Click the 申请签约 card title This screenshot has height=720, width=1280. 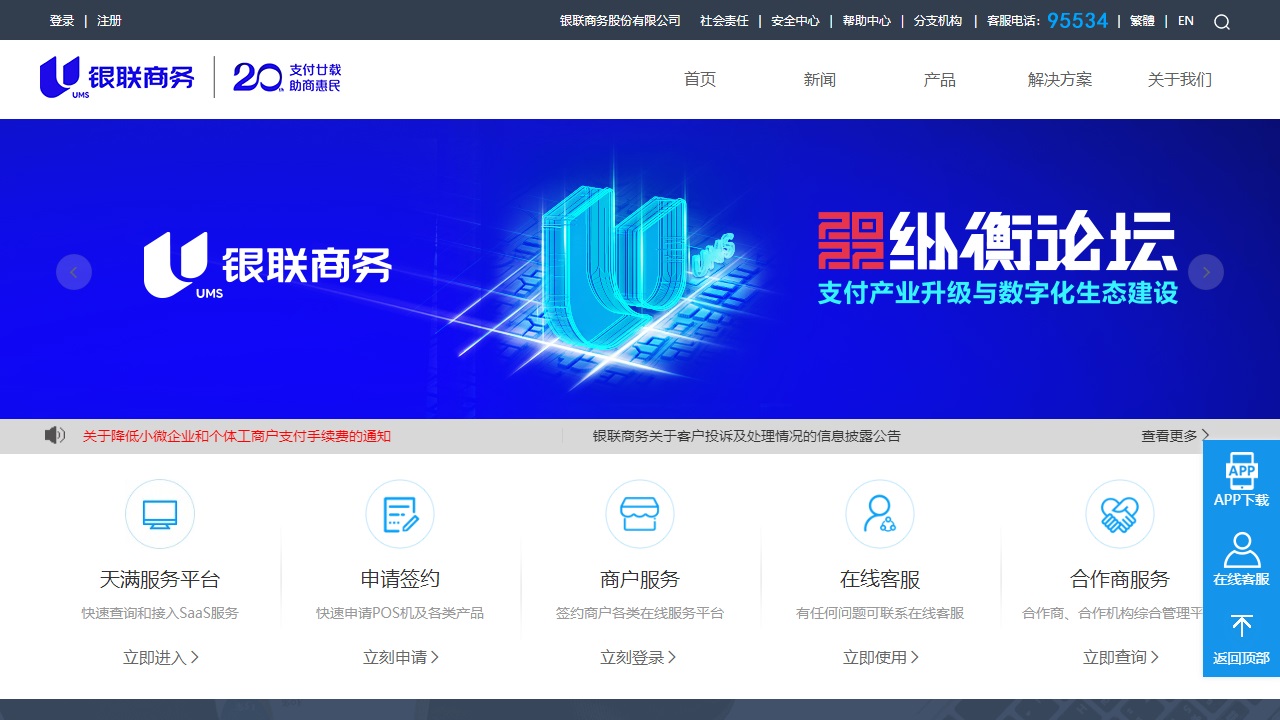400,580
